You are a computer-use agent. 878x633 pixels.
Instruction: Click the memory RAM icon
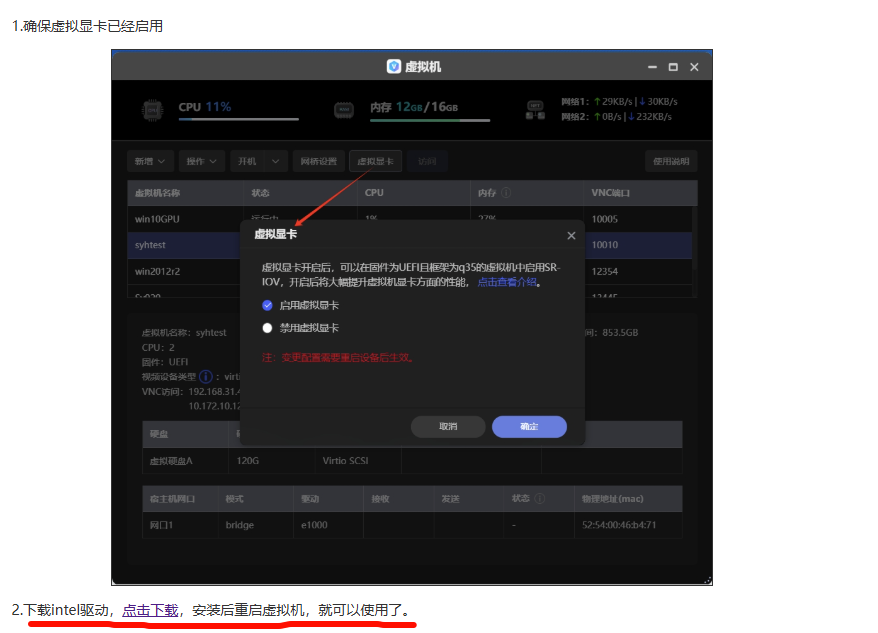[343, 110]
